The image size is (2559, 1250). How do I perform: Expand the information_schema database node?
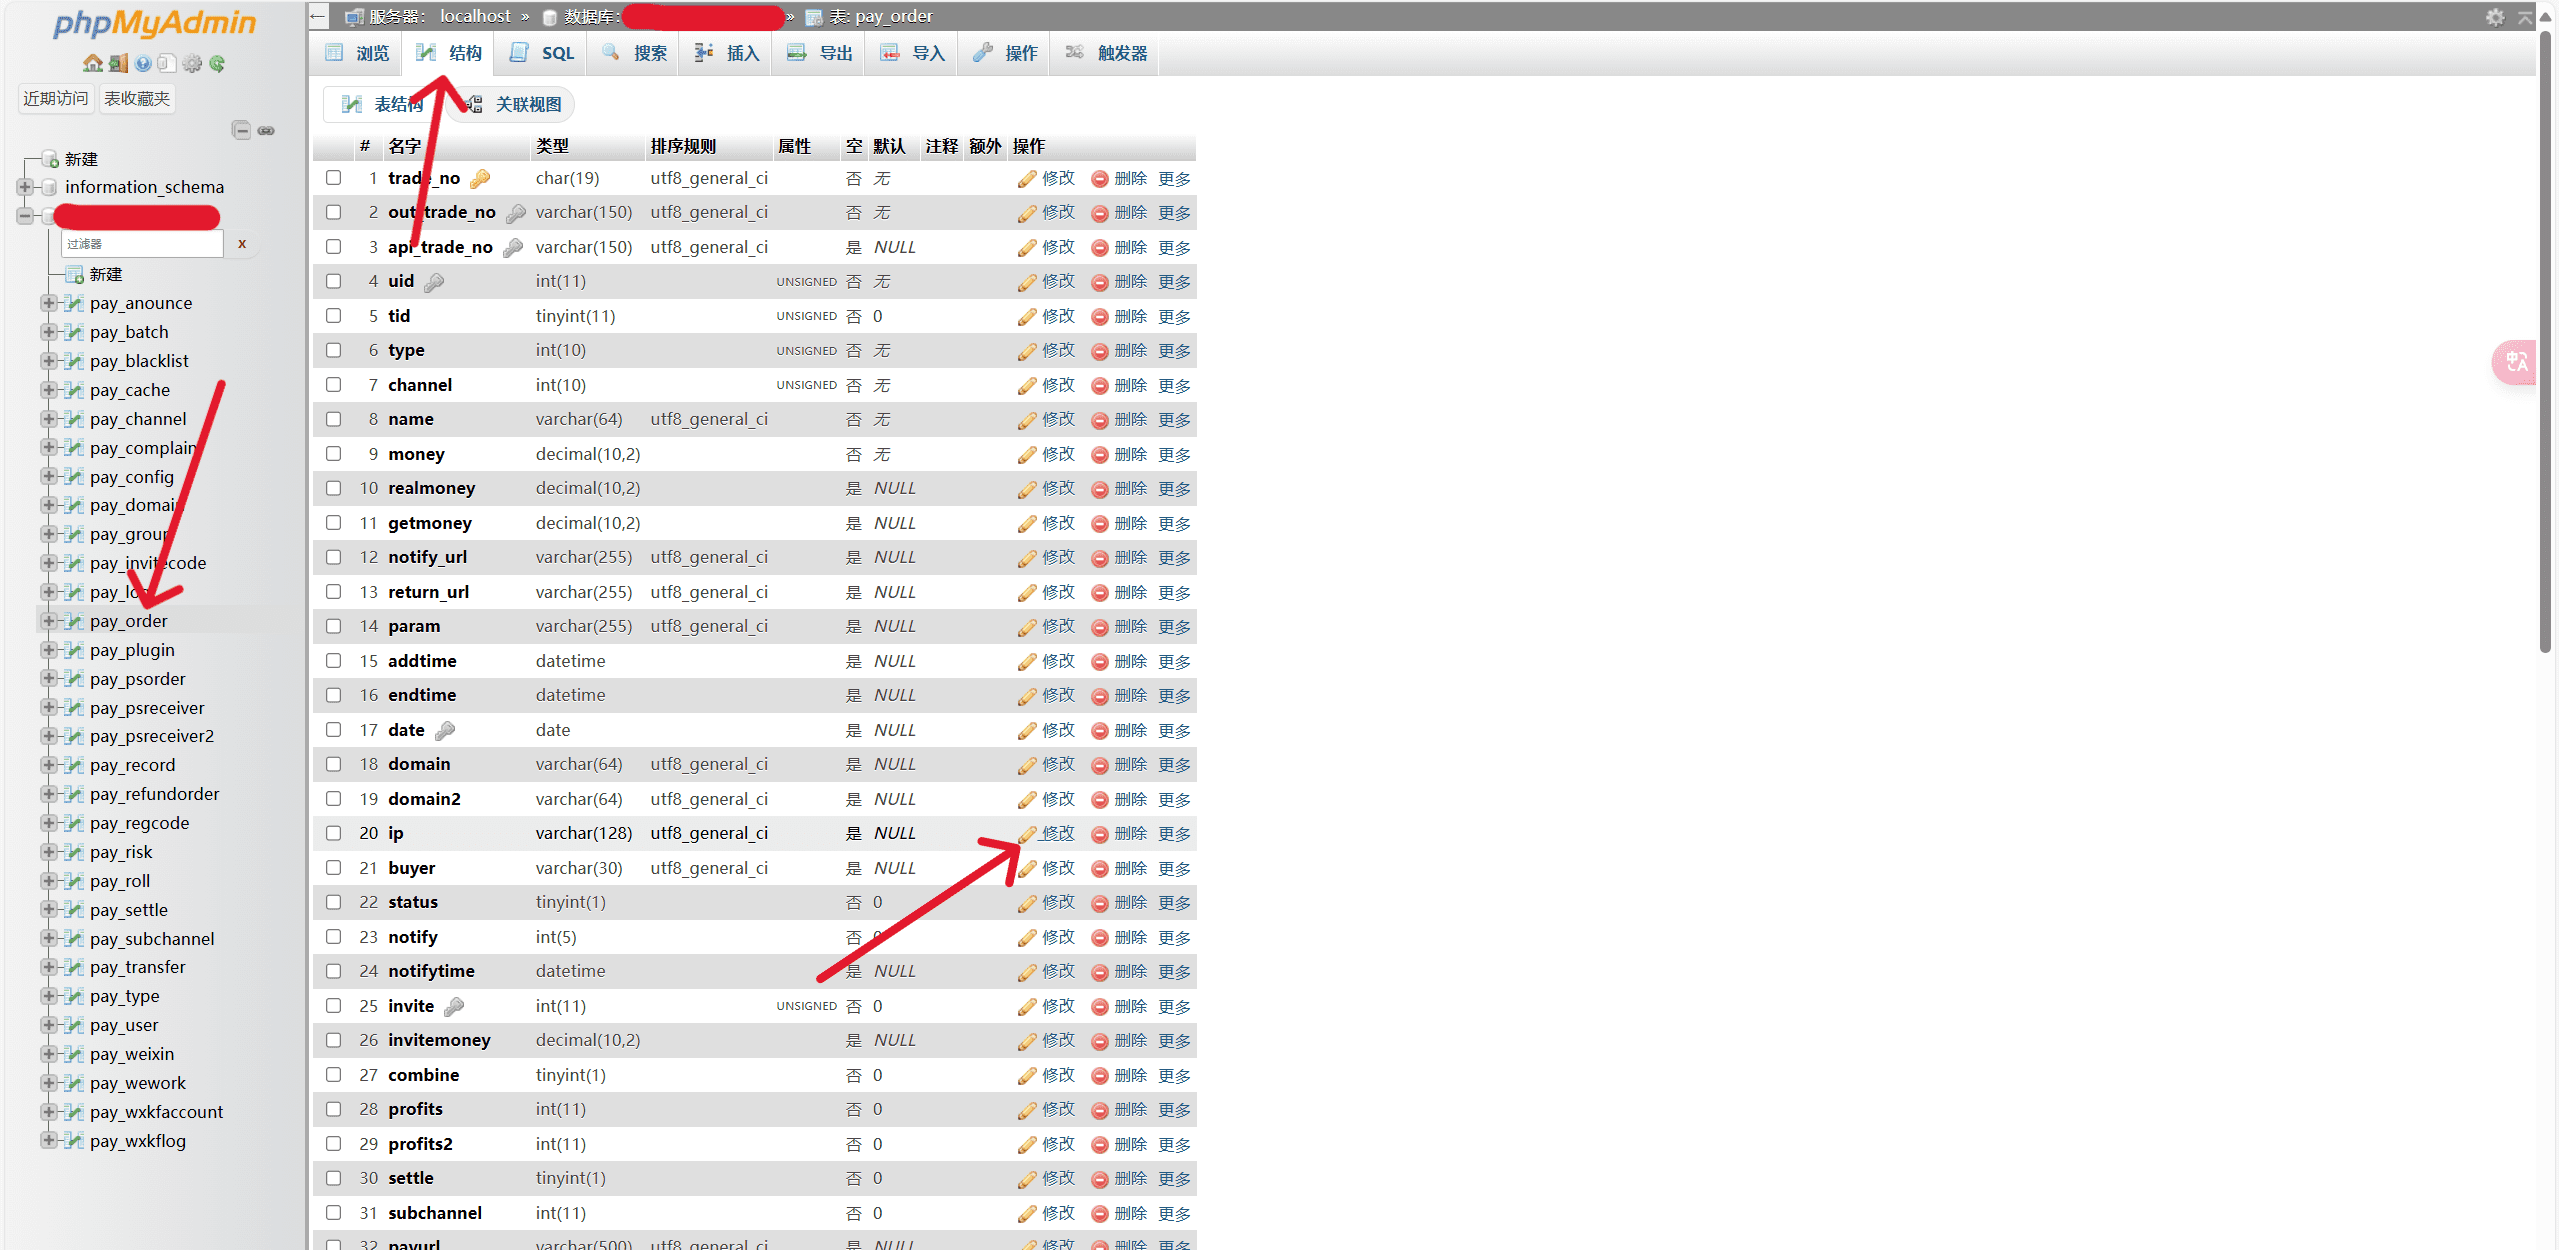[24, 187]
